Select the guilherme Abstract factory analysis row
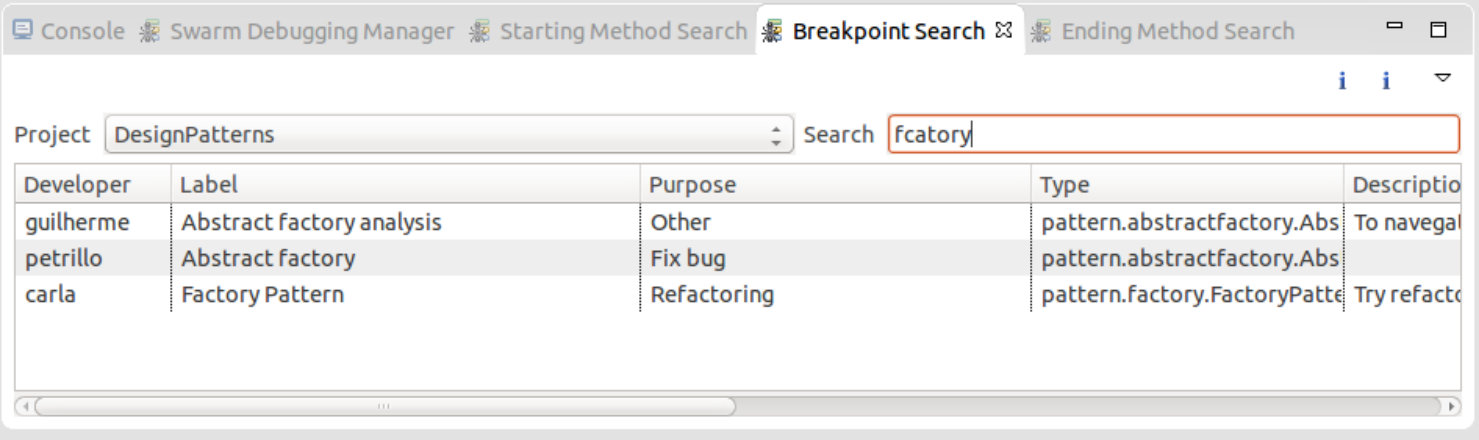The width and height of the screenshot is (1479, 440). click(738, 222)
